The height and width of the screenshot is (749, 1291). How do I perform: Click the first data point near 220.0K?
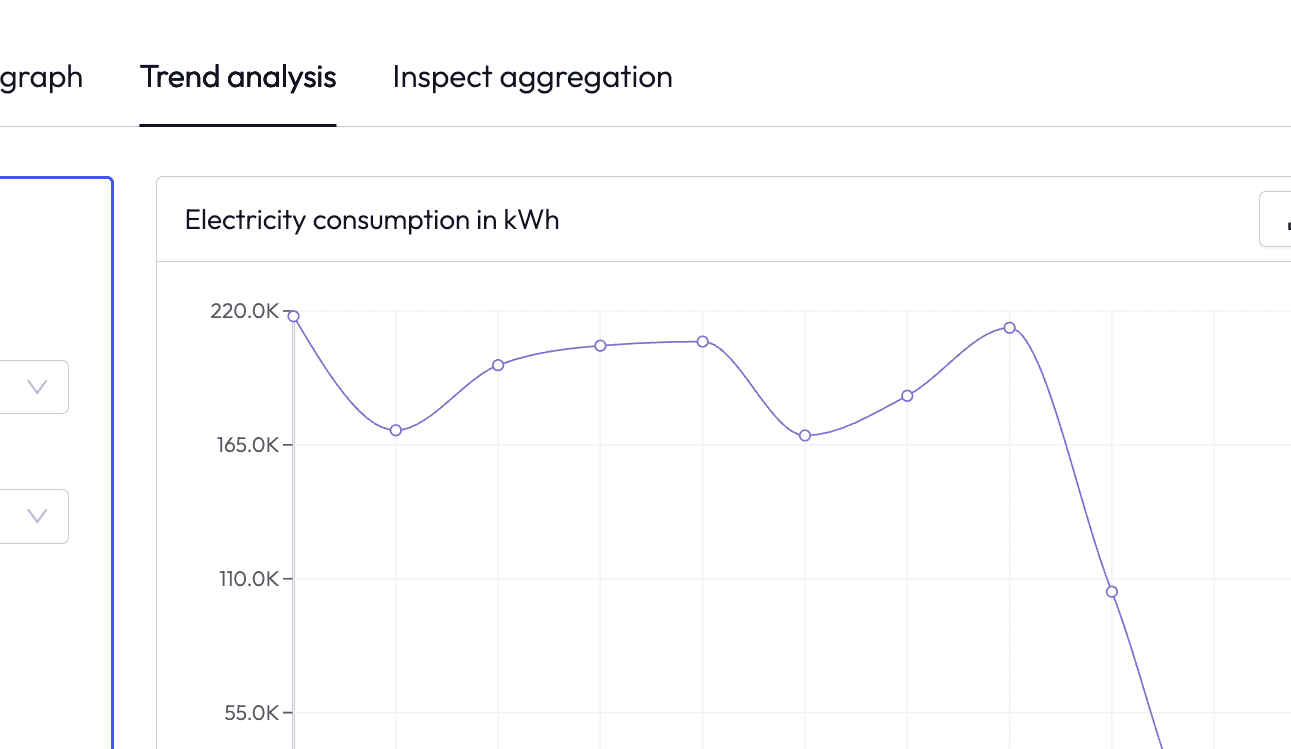pyautogui.click(x=294, y=316)
